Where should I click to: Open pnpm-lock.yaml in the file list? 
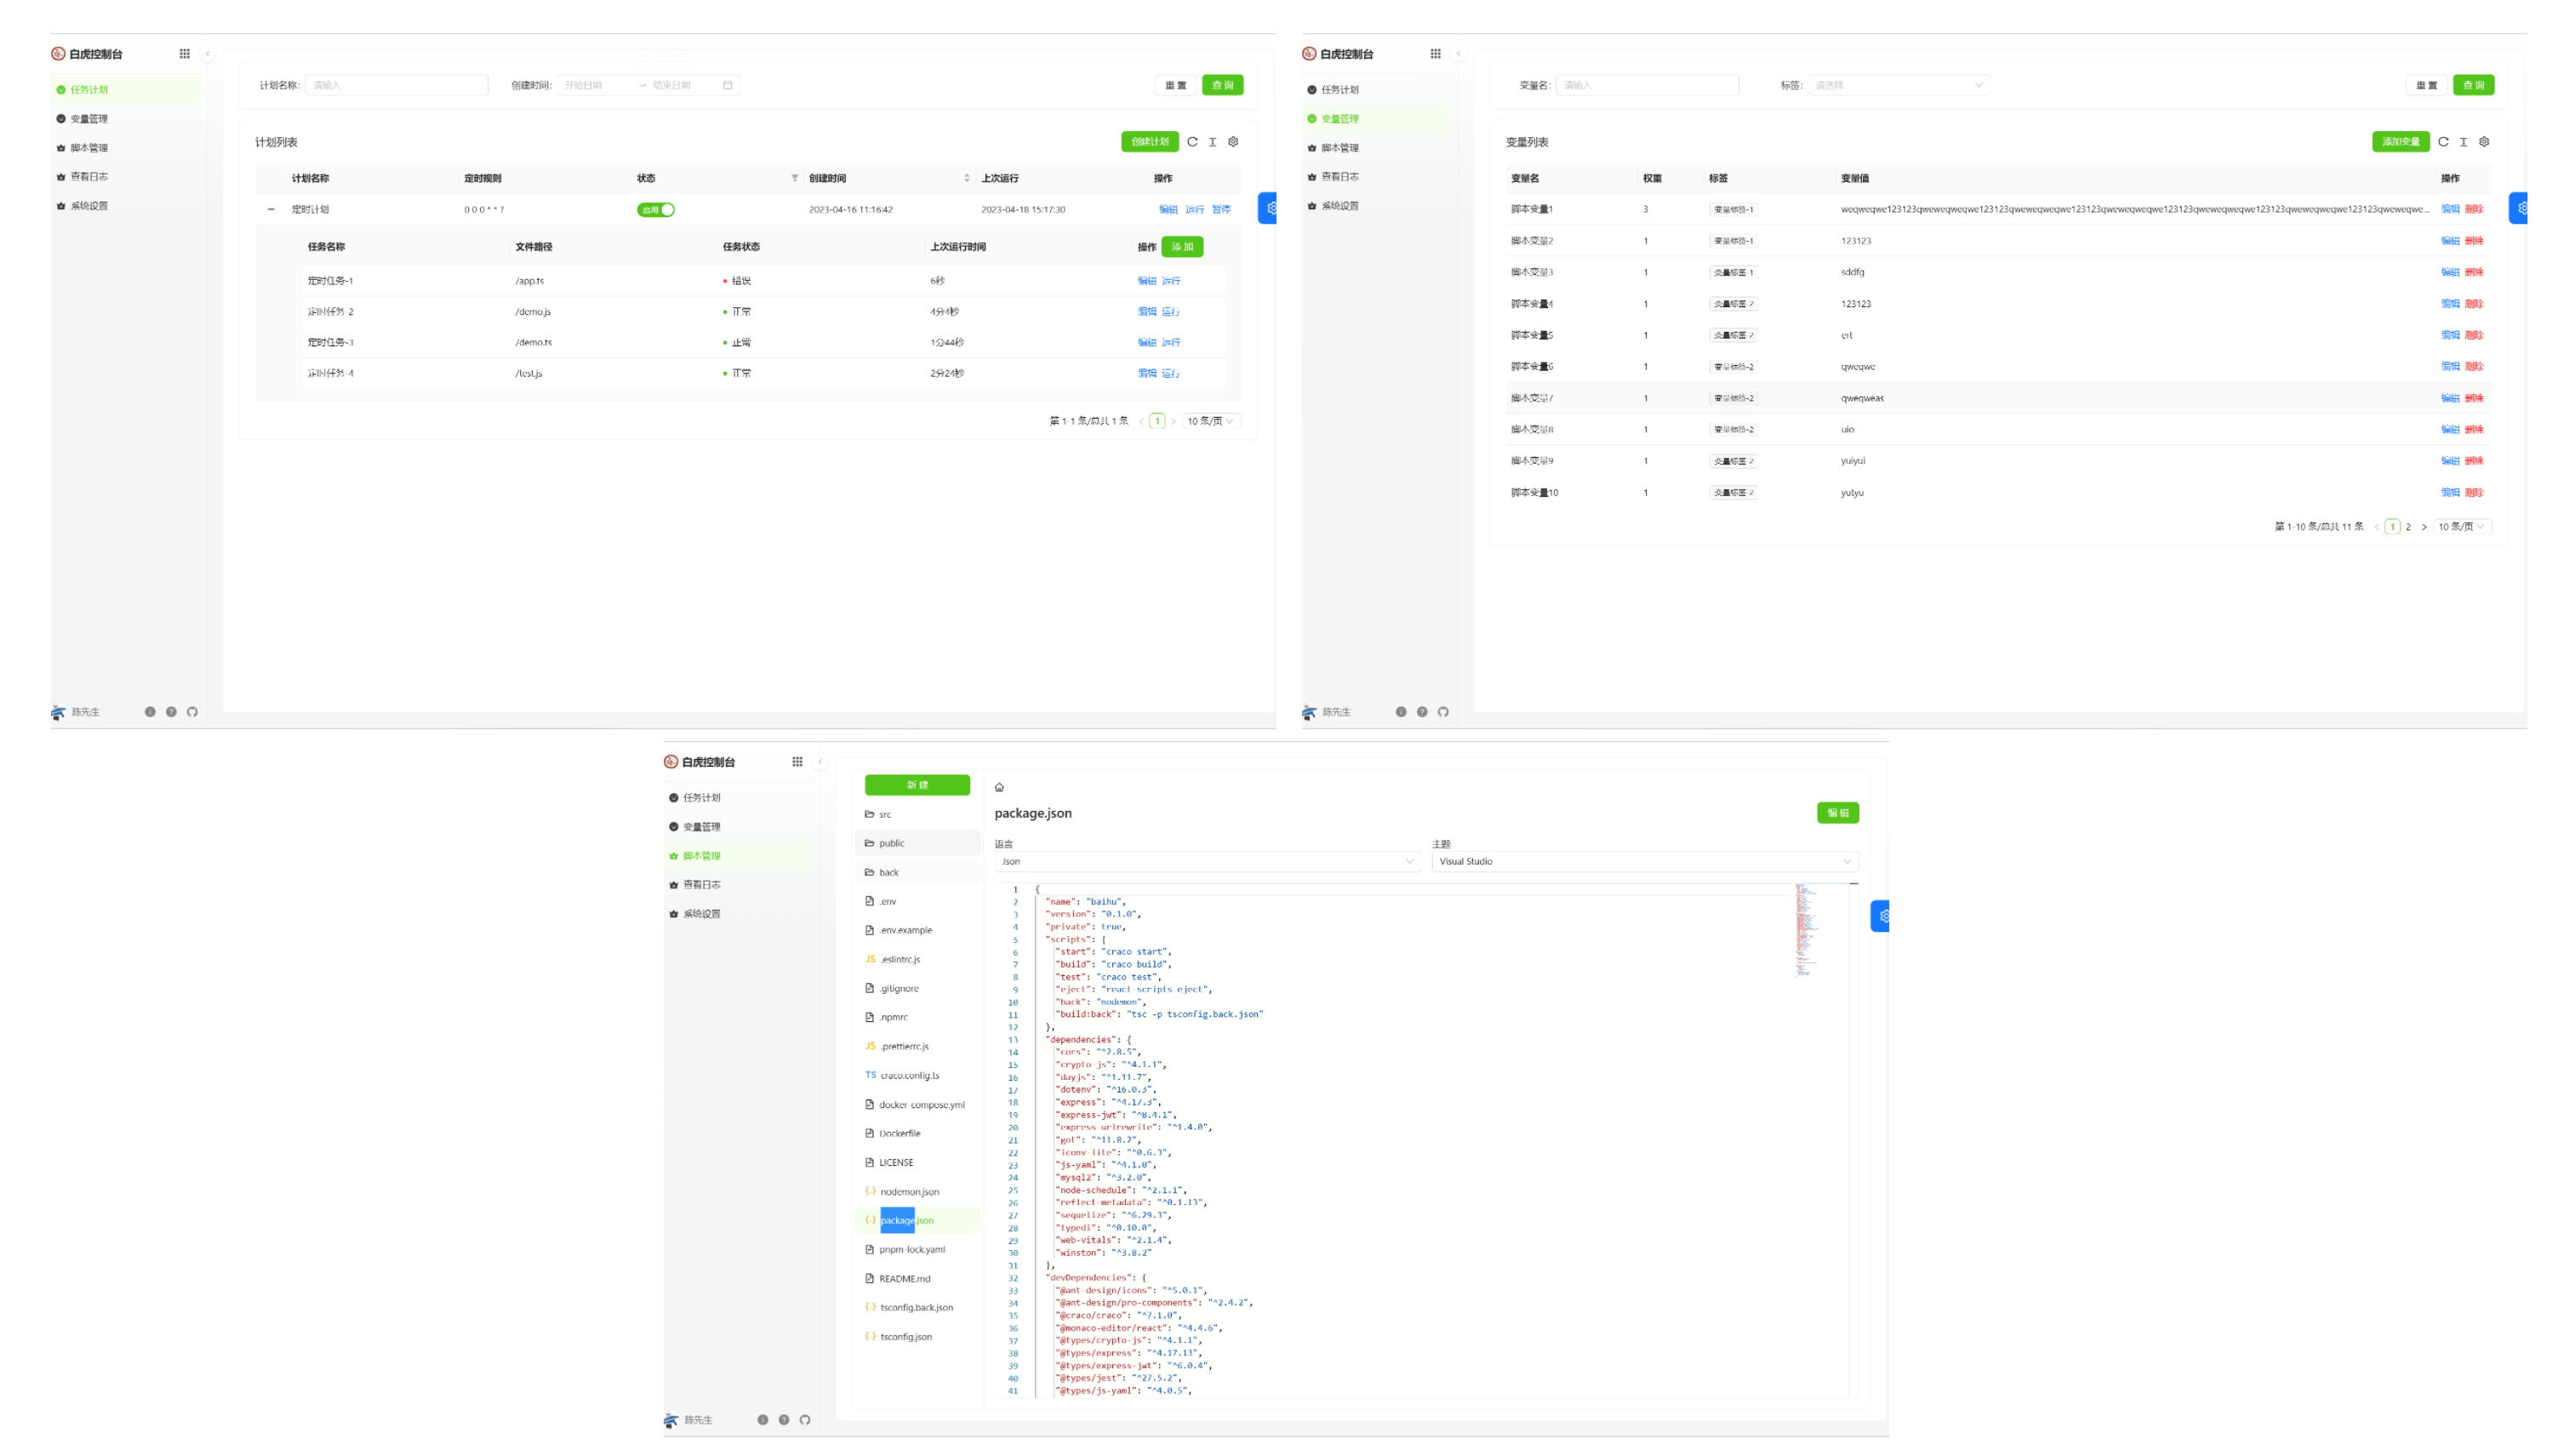(911, 1249)
